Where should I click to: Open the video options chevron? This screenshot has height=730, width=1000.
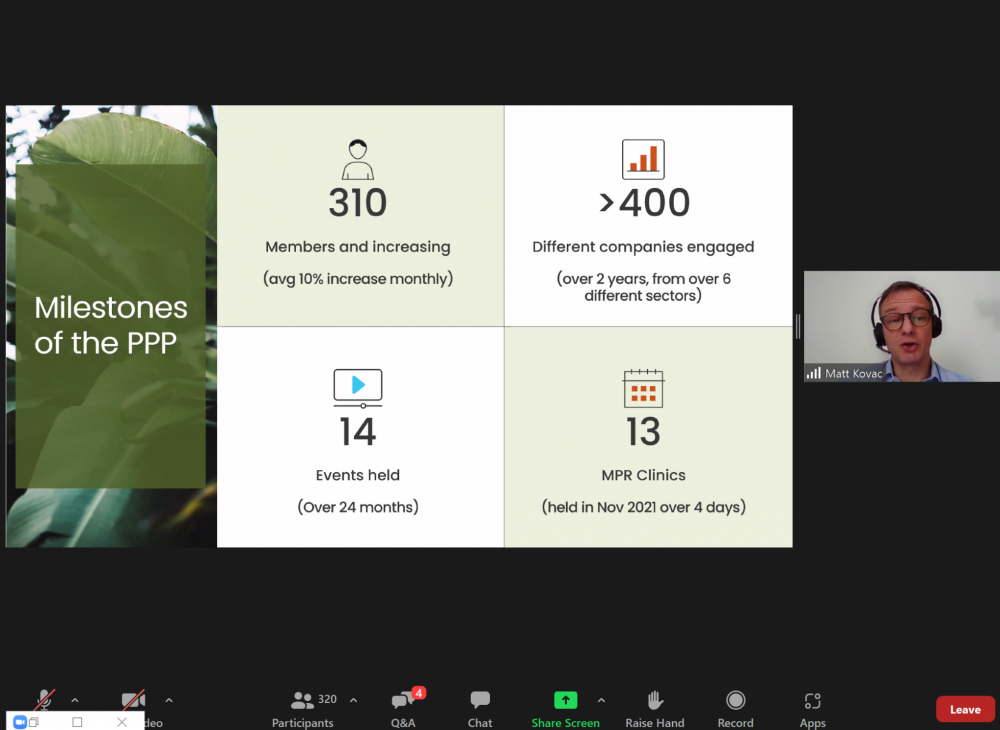click(x=169, y=700)
